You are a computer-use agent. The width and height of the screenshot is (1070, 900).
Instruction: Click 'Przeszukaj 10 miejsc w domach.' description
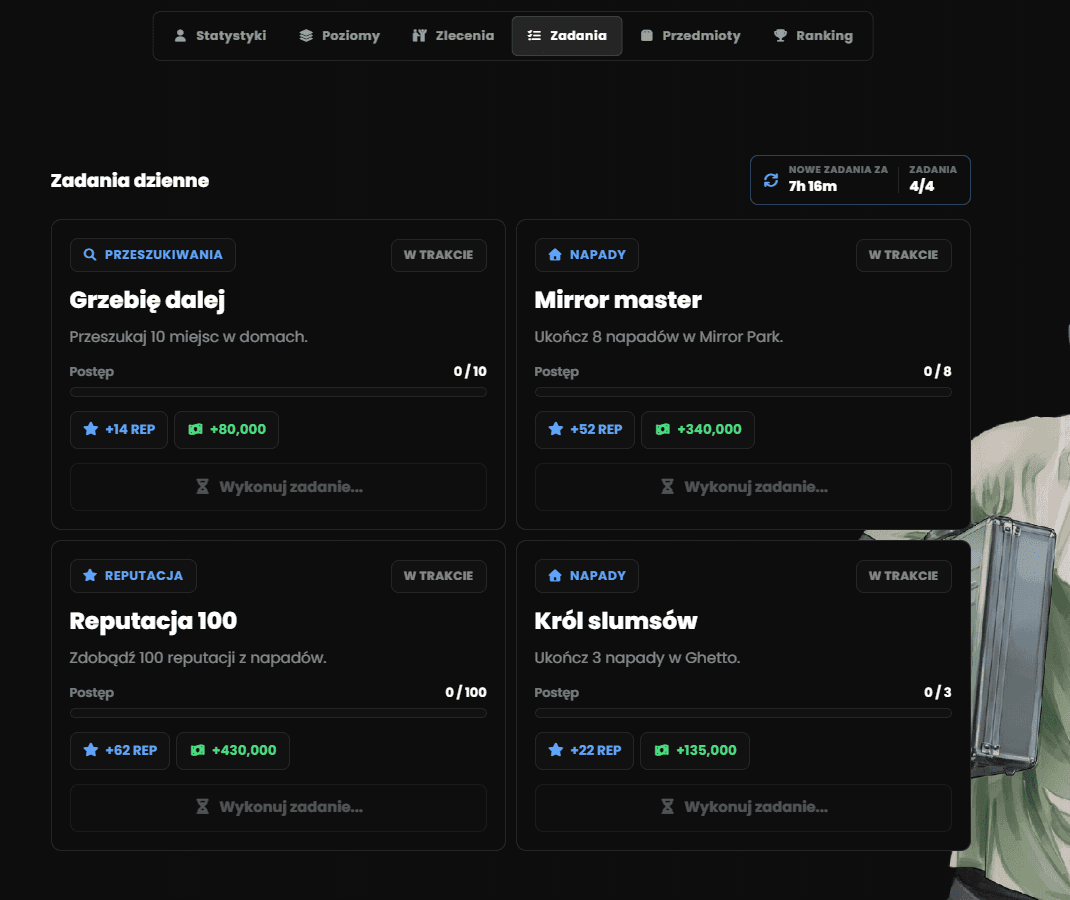[x=188, y=337]
